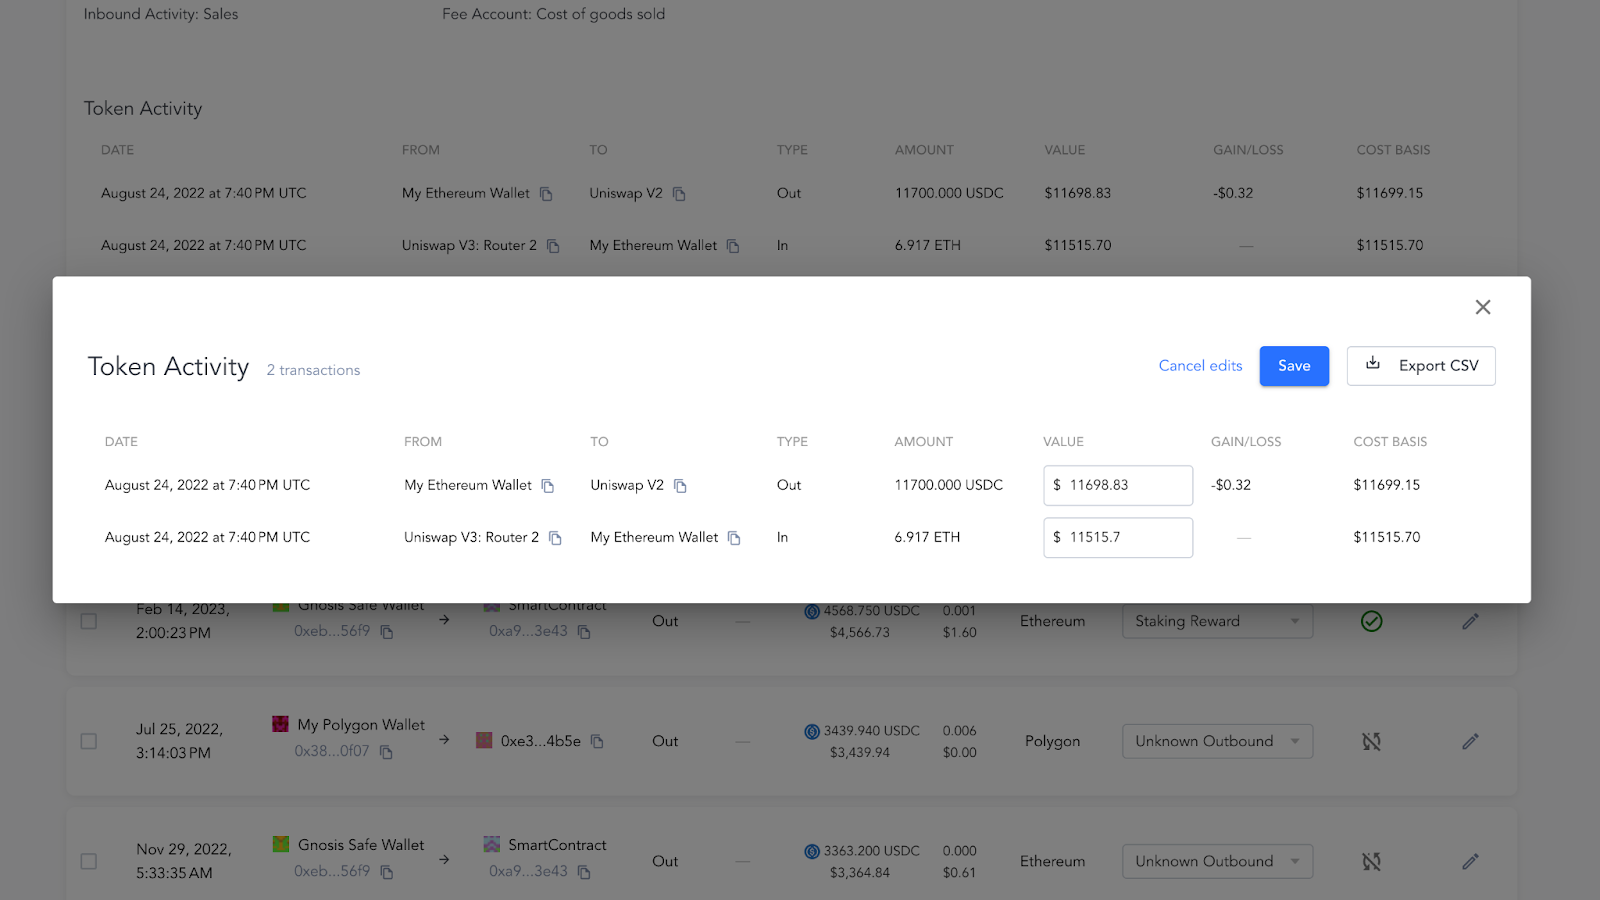Click green checkmark status on Staking Reward row
Screen dimensions: 1600x900
click(x=1371, y=621)
